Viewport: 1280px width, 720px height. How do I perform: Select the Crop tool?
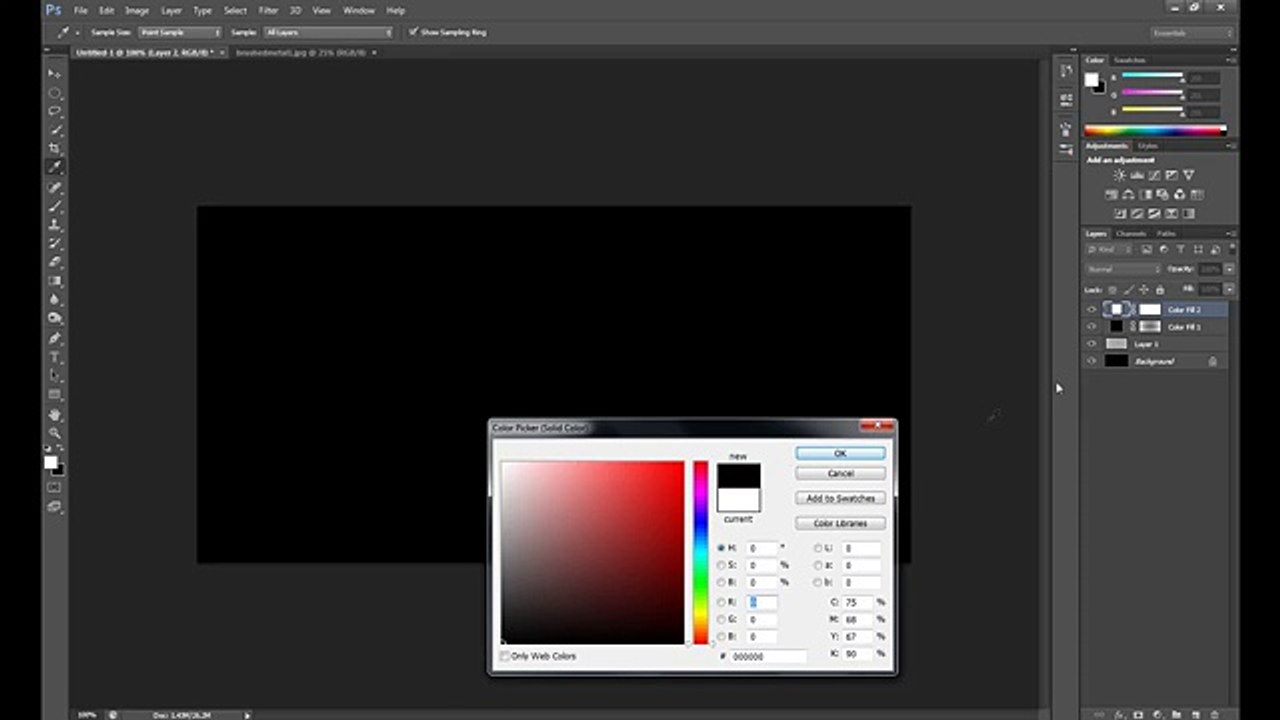click(55, 148)
